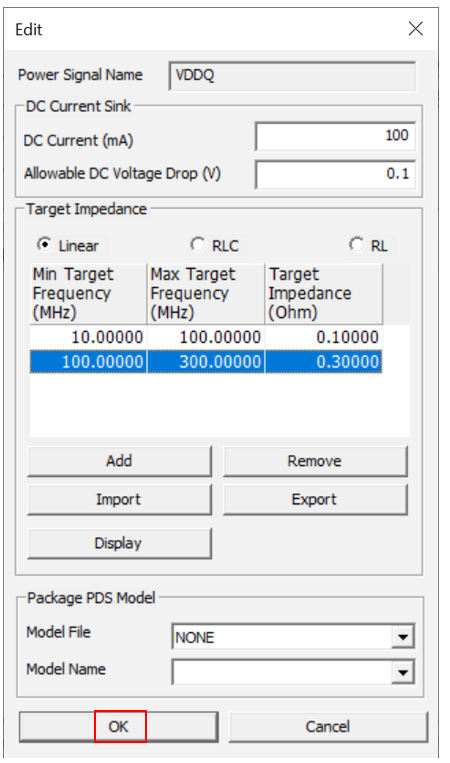This screenshot has width=450, height=763.
Task: Confirm the dialog with OK
Action: pyautogui.click(x=118, y=727)
